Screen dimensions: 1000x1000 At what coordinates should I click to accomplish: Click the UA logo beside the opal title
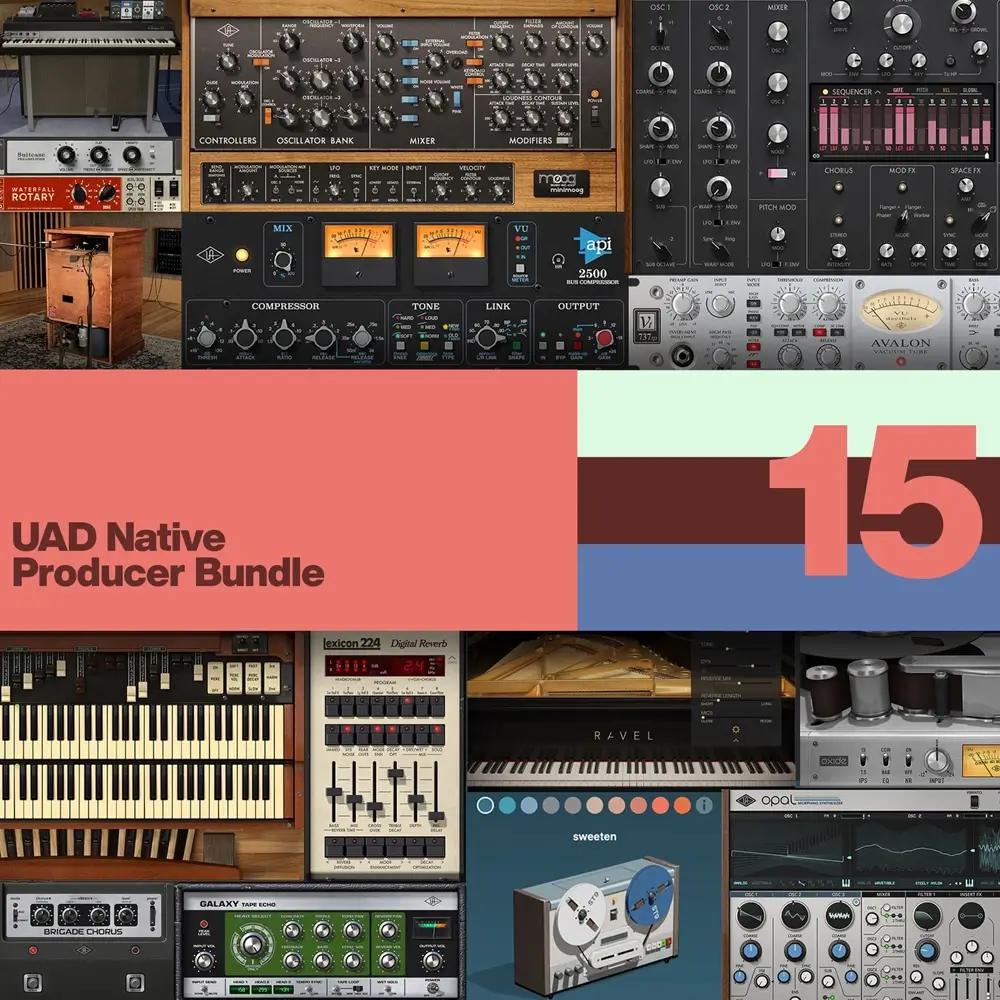coord(746,800)
